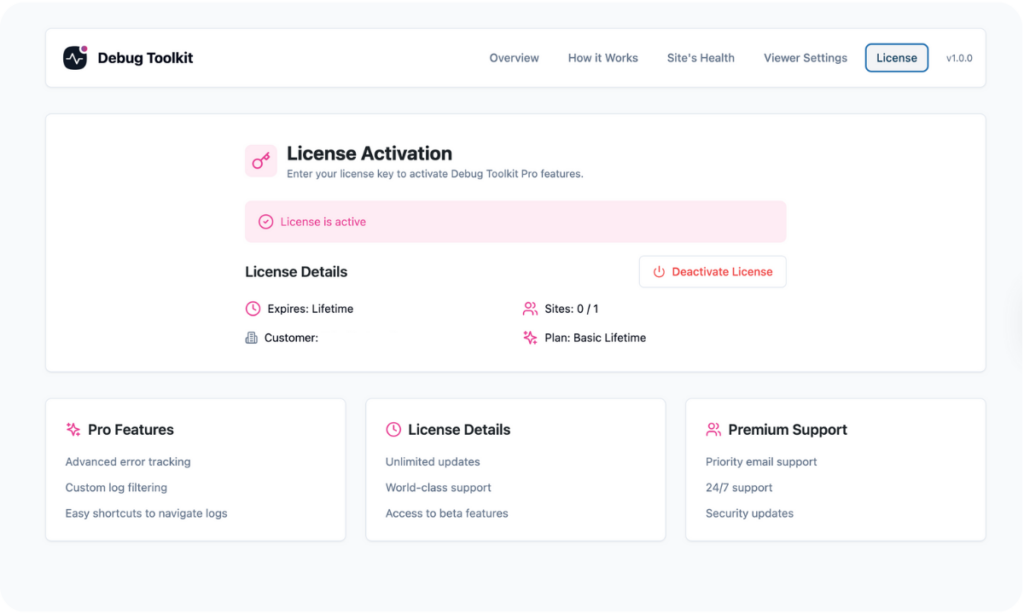Select the key icon beside License Activation
Image resolution: width=1024 pixels, height=614 pixels.
coord(260,160)
